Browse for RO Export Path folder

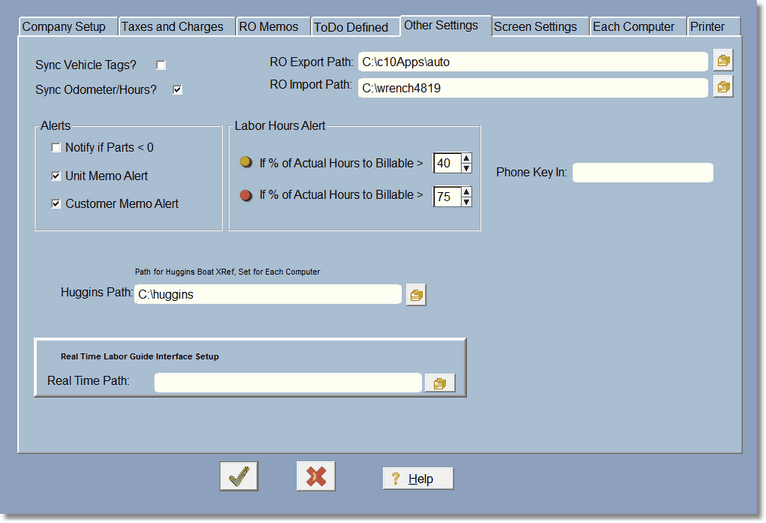tap(723, 62)
